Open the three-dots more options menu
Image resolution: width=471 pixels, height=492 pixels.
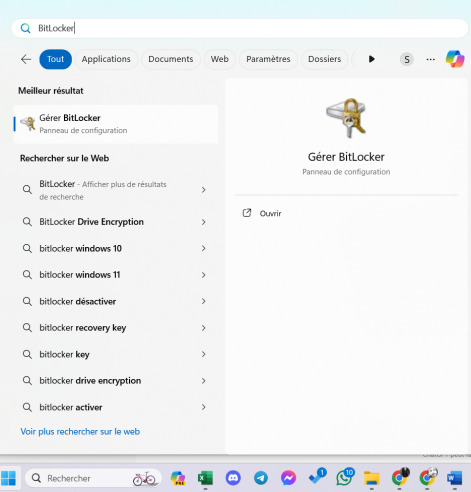(430, 59)
